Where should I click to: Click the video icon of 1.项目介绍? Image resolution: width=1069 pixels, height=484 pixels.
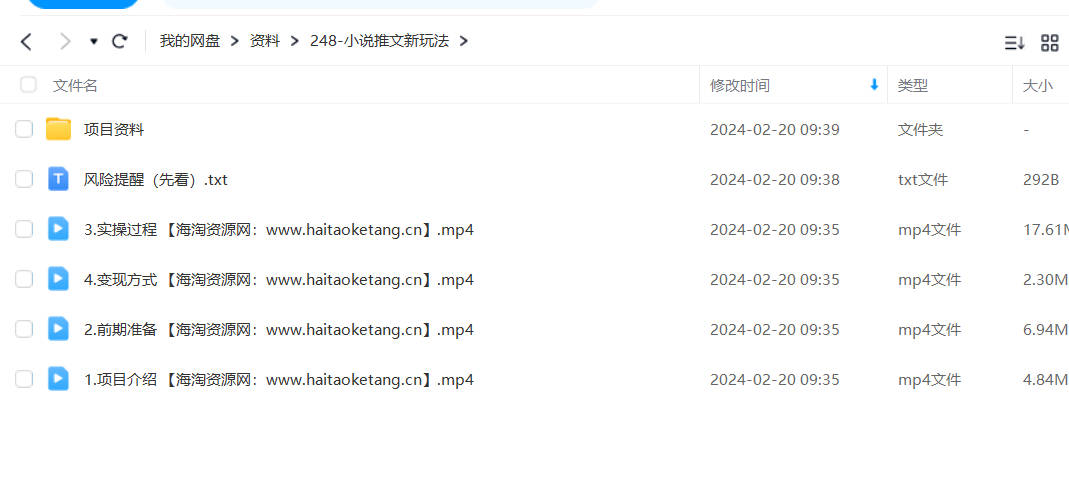(x=59, y=378)
